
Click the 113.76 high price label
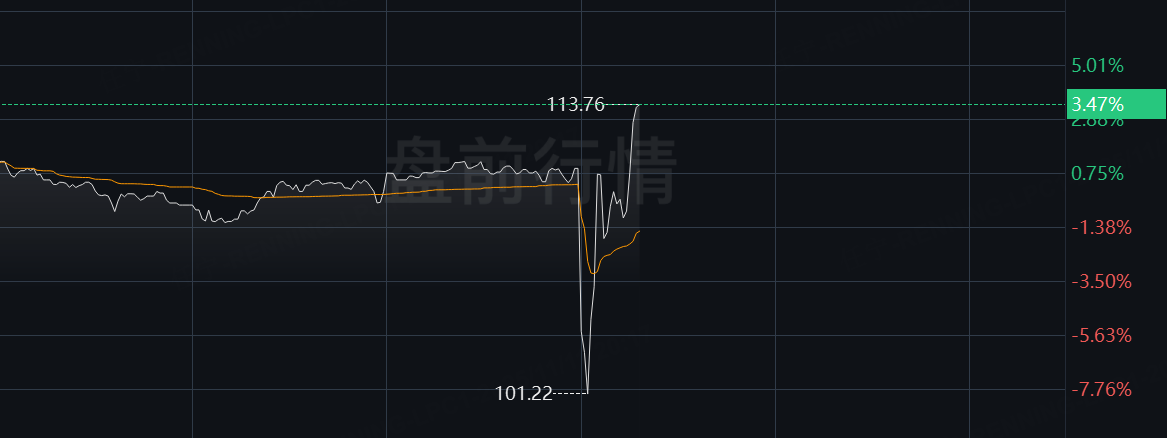(575, 105)
